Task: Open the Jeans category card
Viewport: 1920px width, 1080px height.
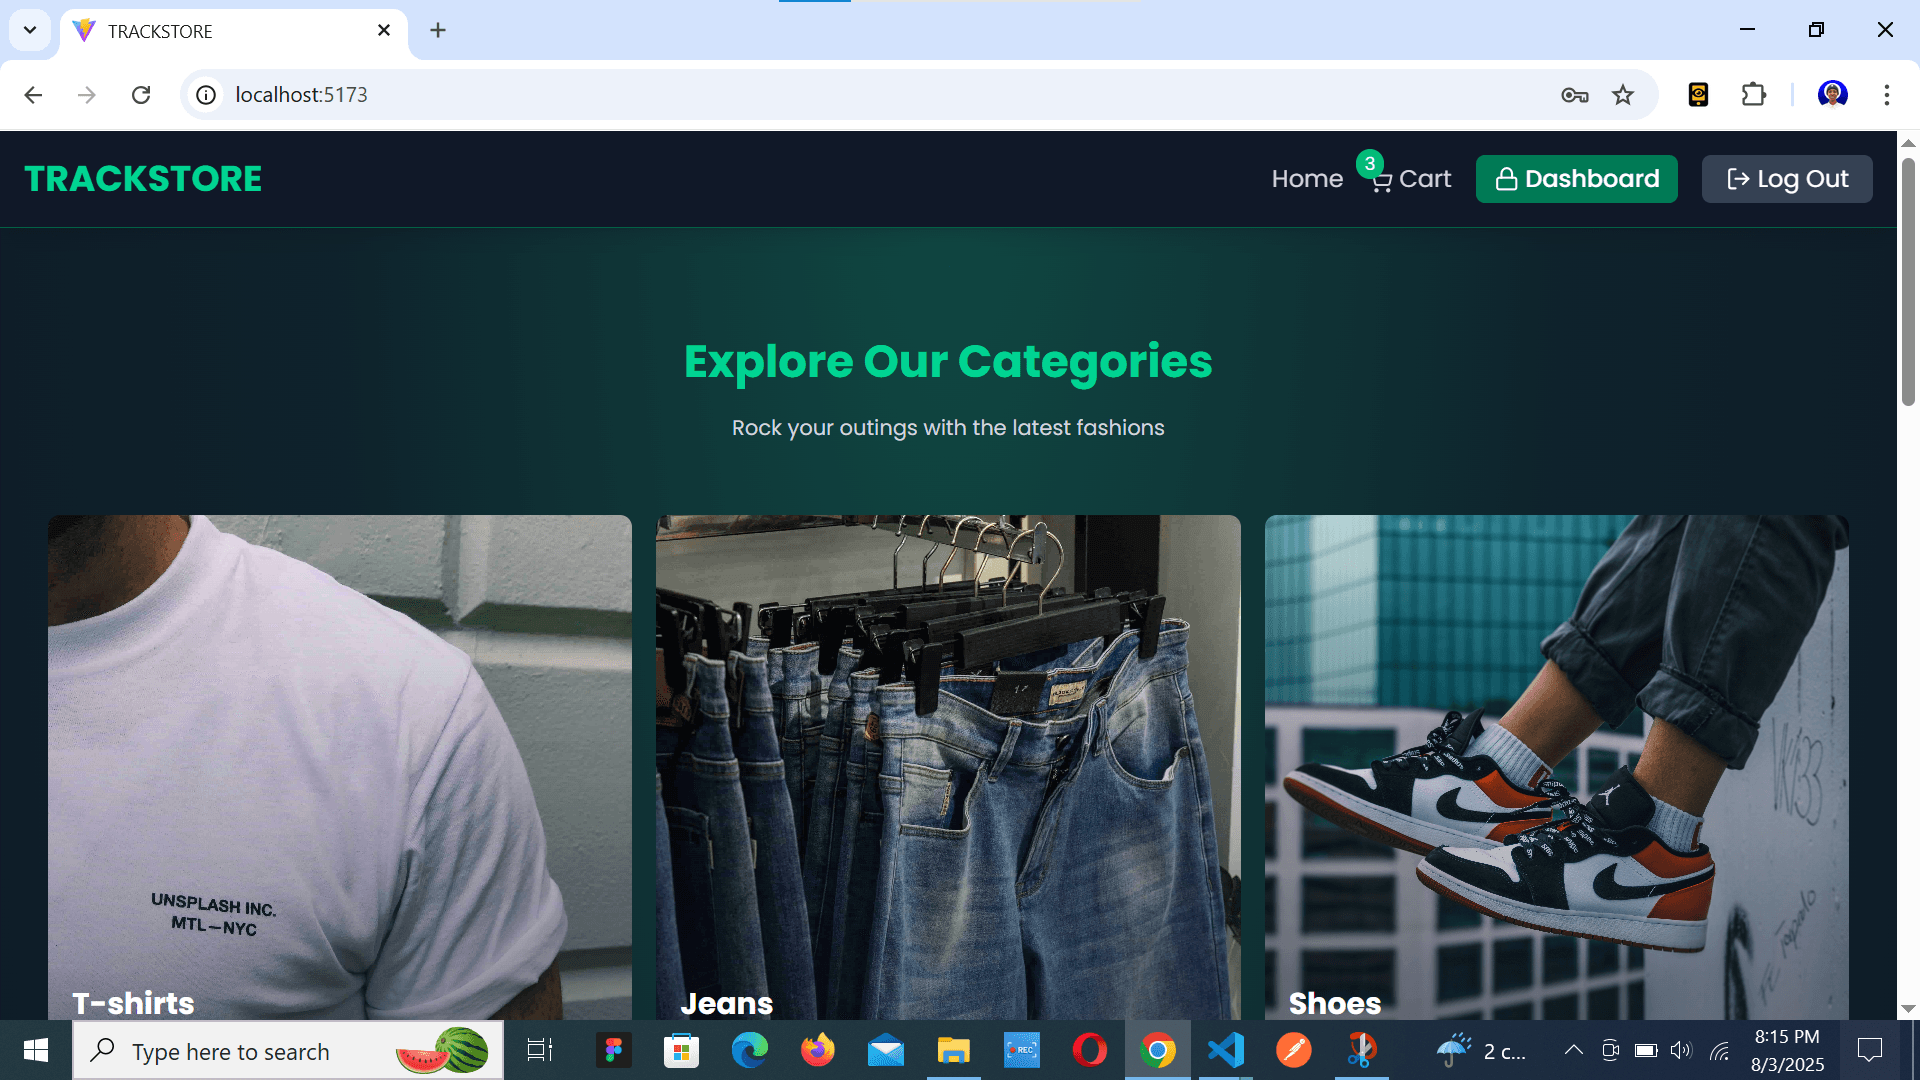Action: pos(948,767)
